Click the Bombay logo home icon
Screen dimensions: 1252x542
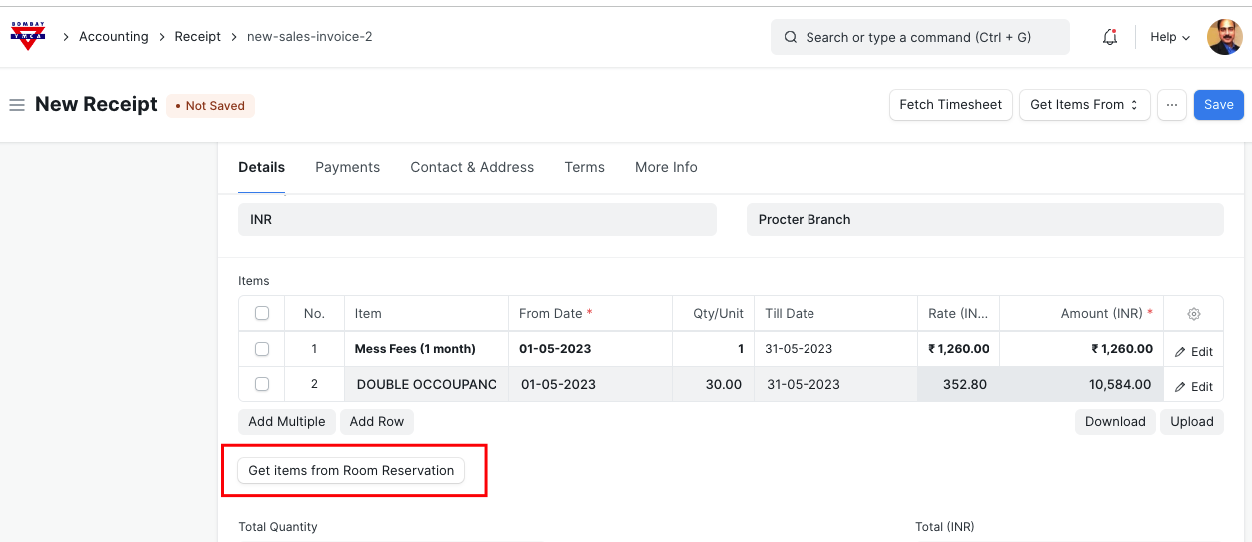[27, 36]
